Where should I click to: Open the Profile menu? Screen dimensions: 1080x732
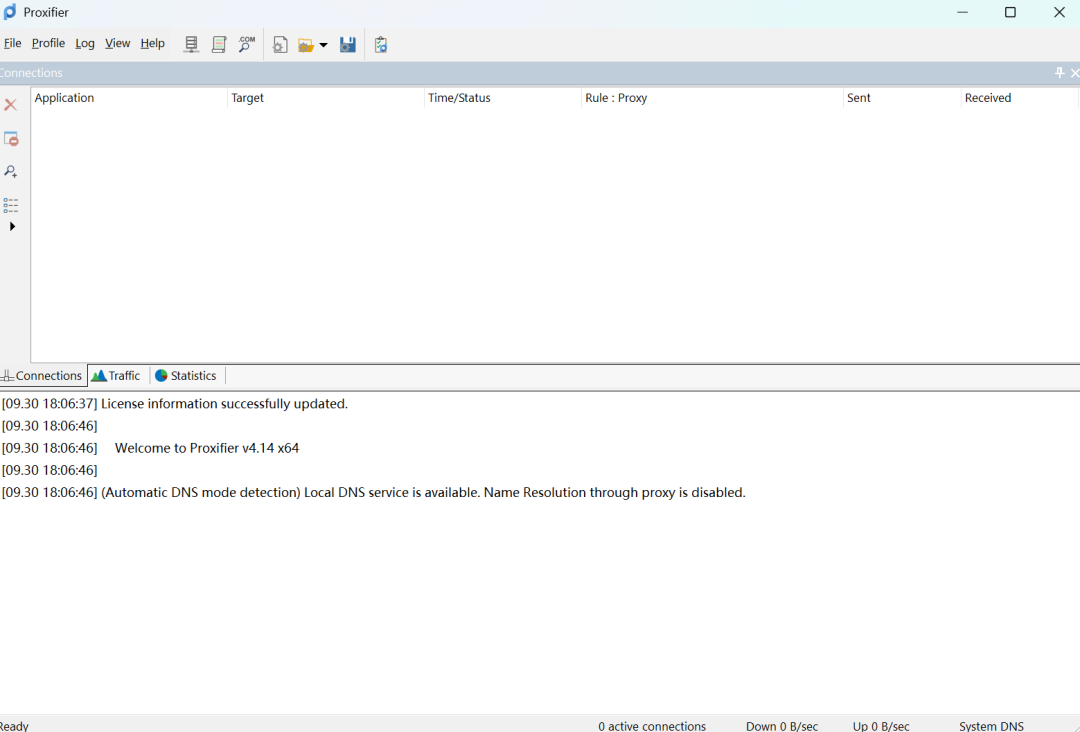pyautogui.click(x=48, y=43)
